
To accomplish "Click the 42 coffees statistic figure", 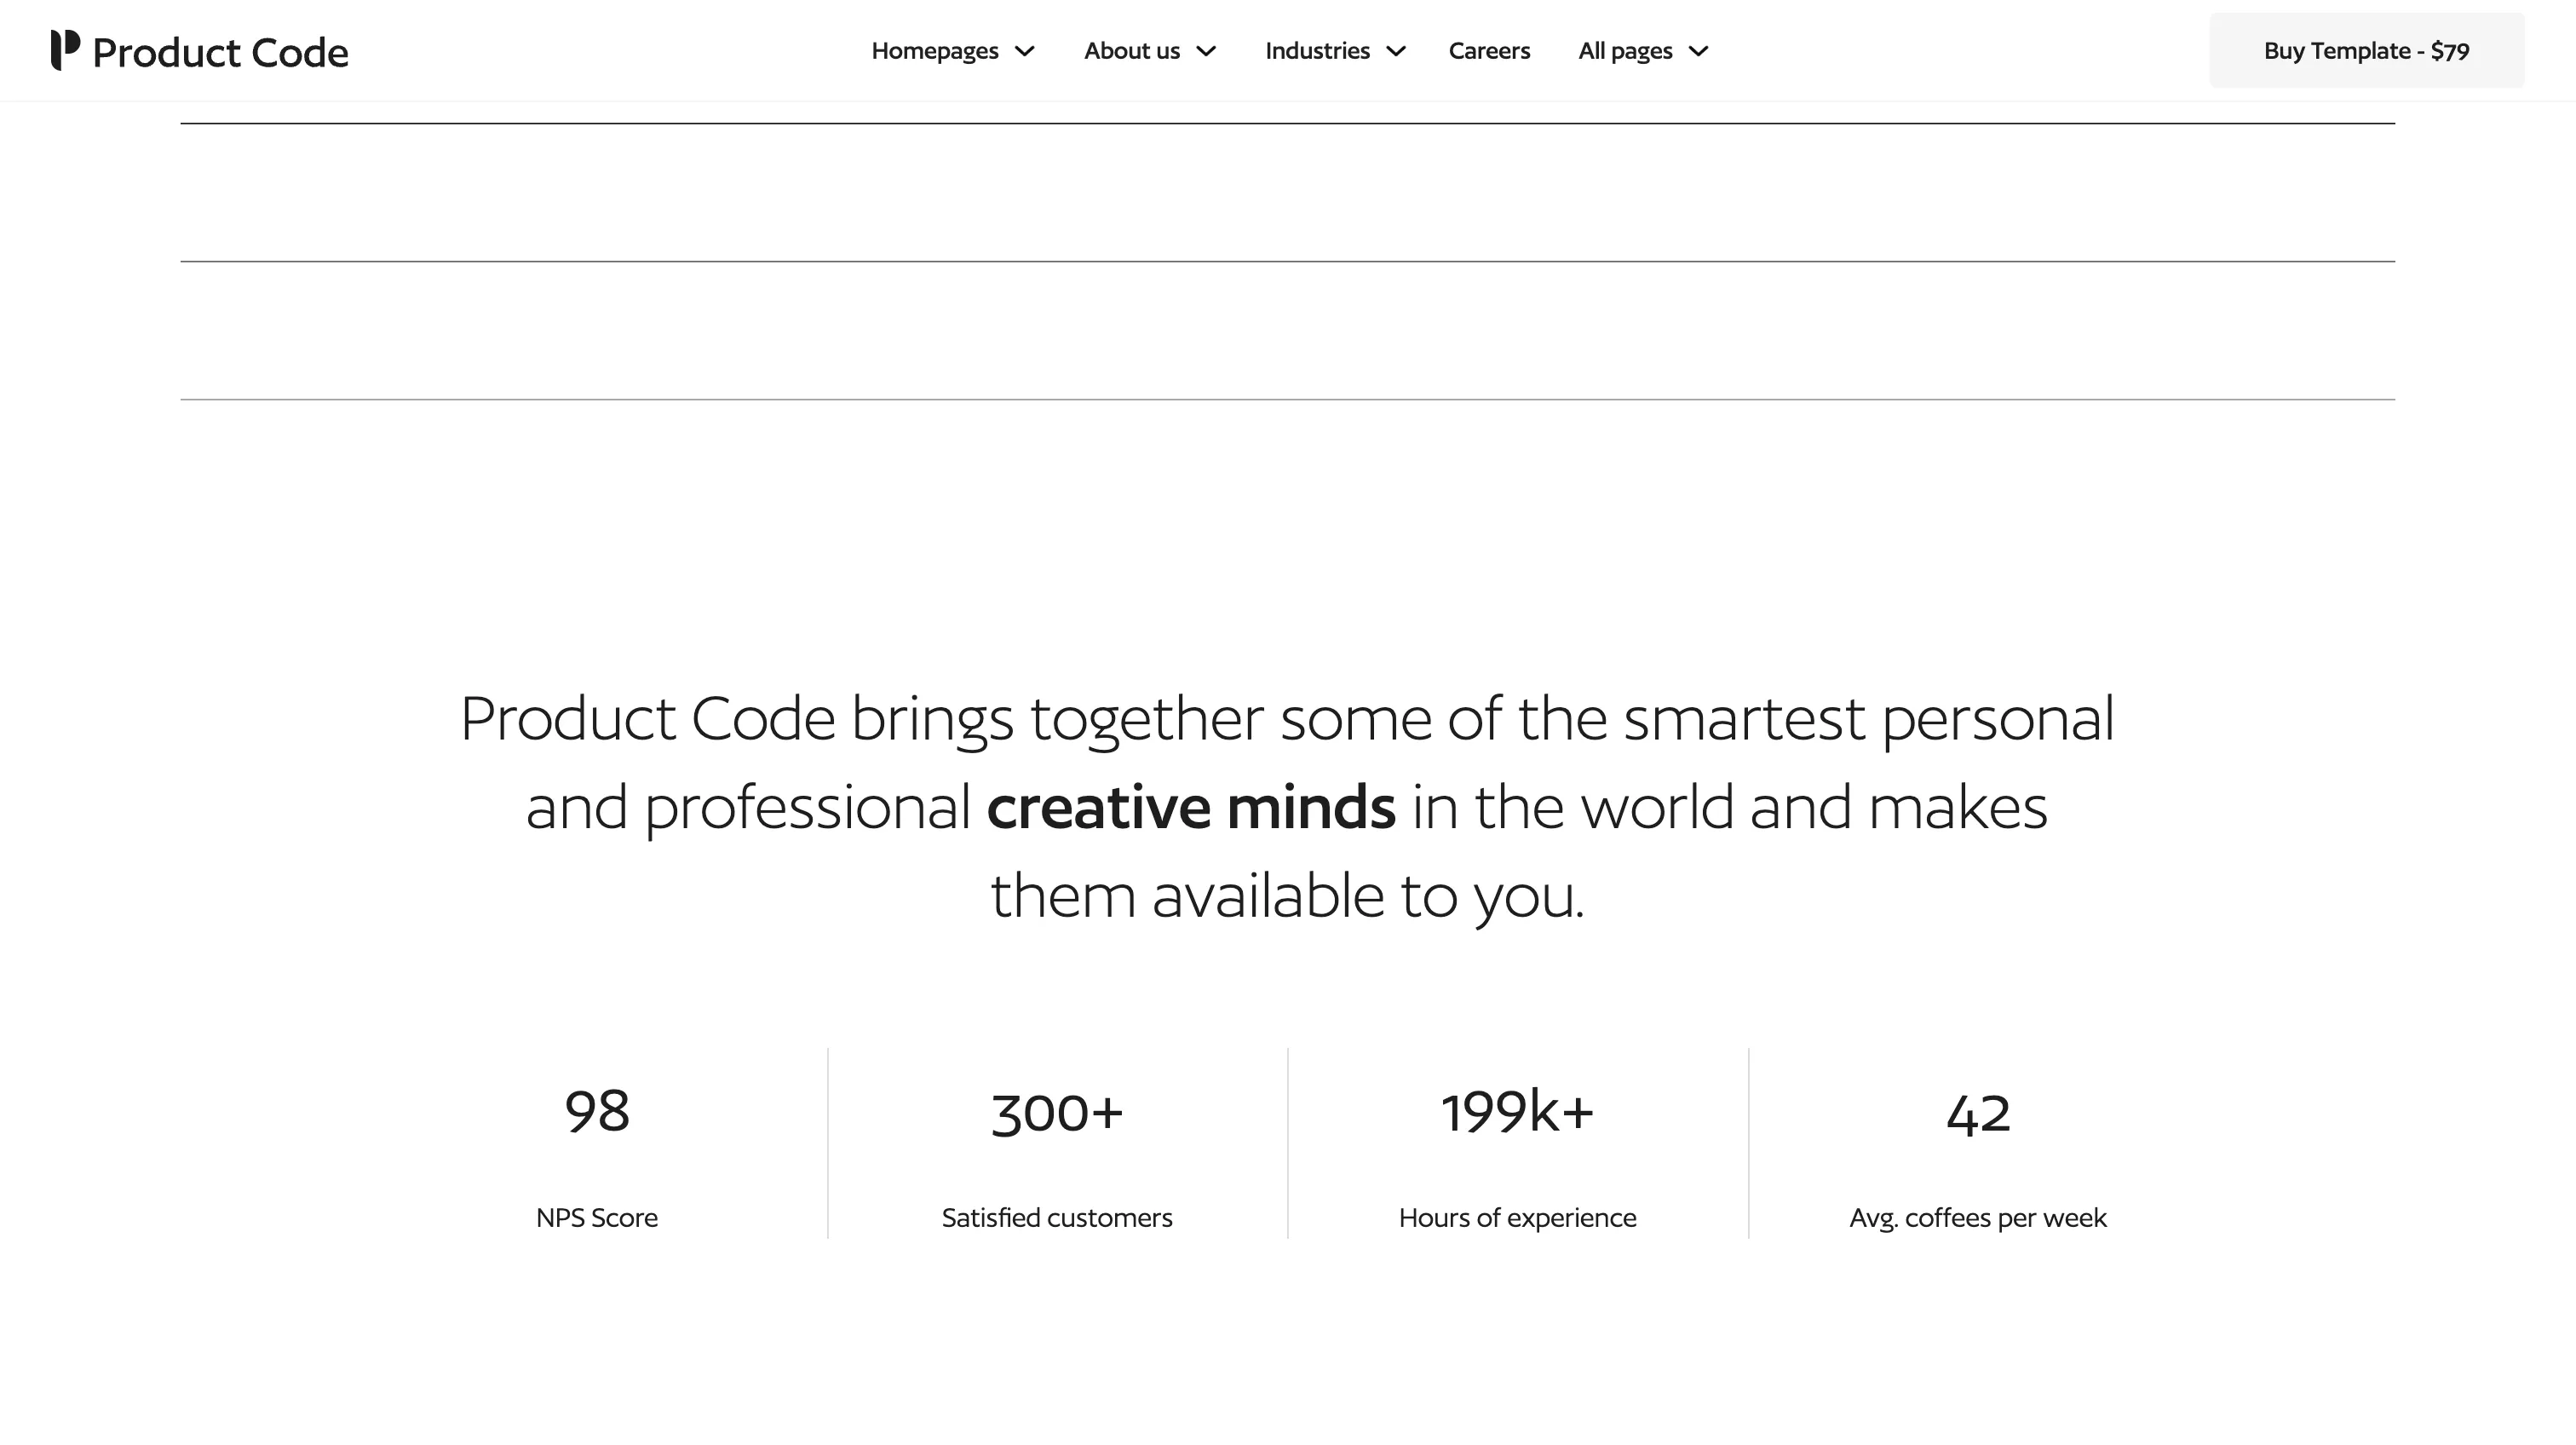I will [x=1978, y=1113].
